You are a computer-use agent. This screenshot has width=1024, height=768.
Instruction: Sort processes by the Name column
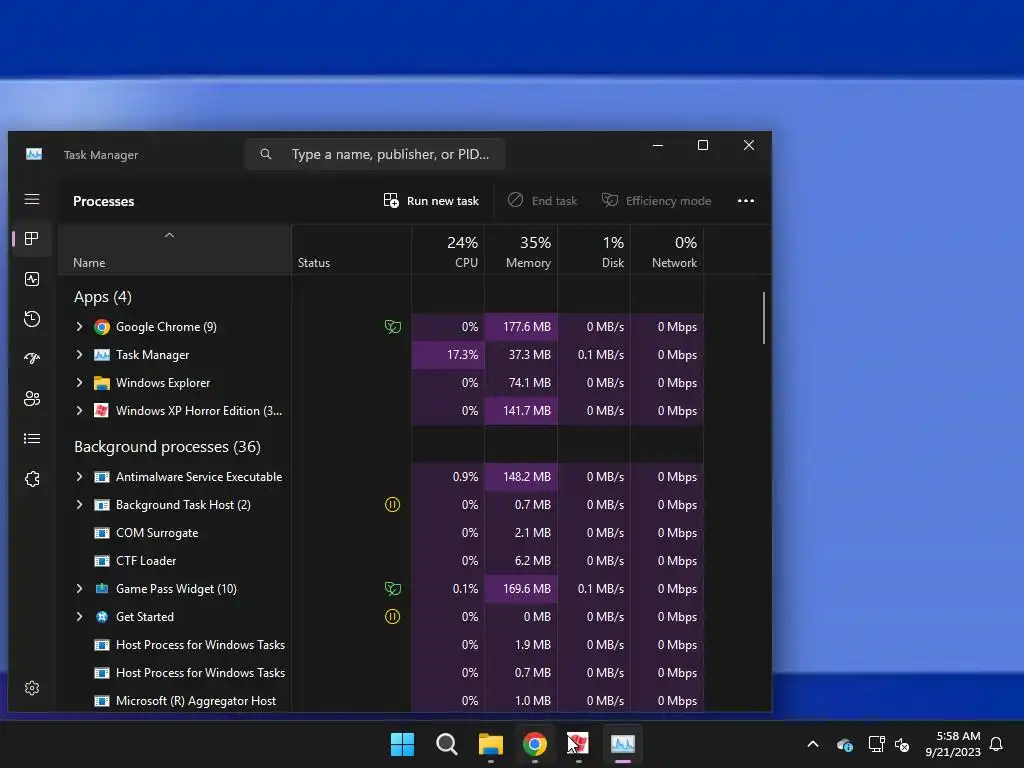[x=174, y=250]
